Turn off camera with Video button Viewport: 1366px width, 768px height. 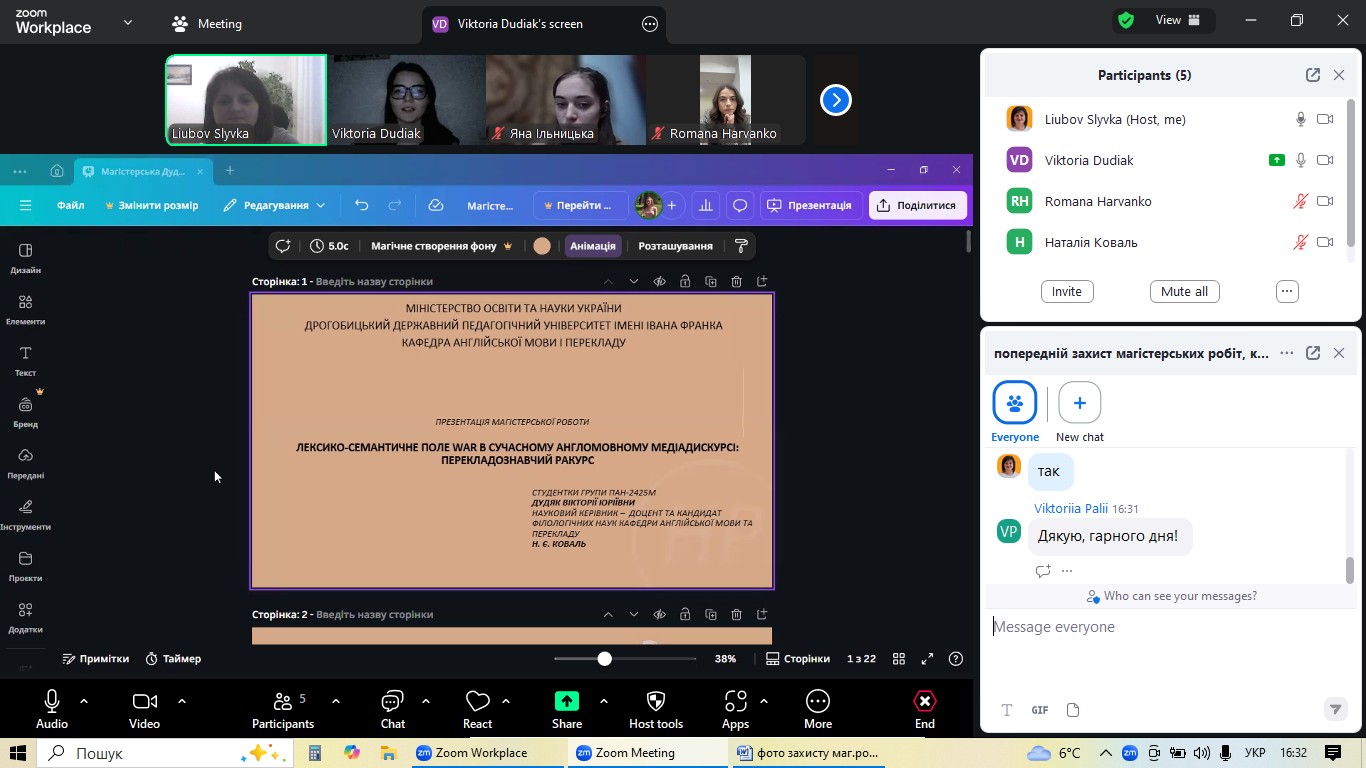pos(144,702)
